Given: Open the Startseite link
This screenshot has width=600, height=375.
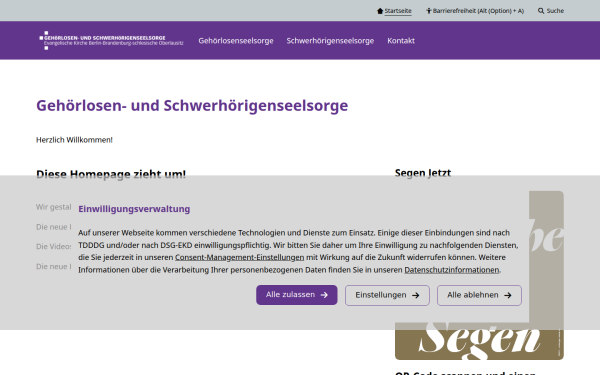Looking at the screenshot, I should point(398,11).
